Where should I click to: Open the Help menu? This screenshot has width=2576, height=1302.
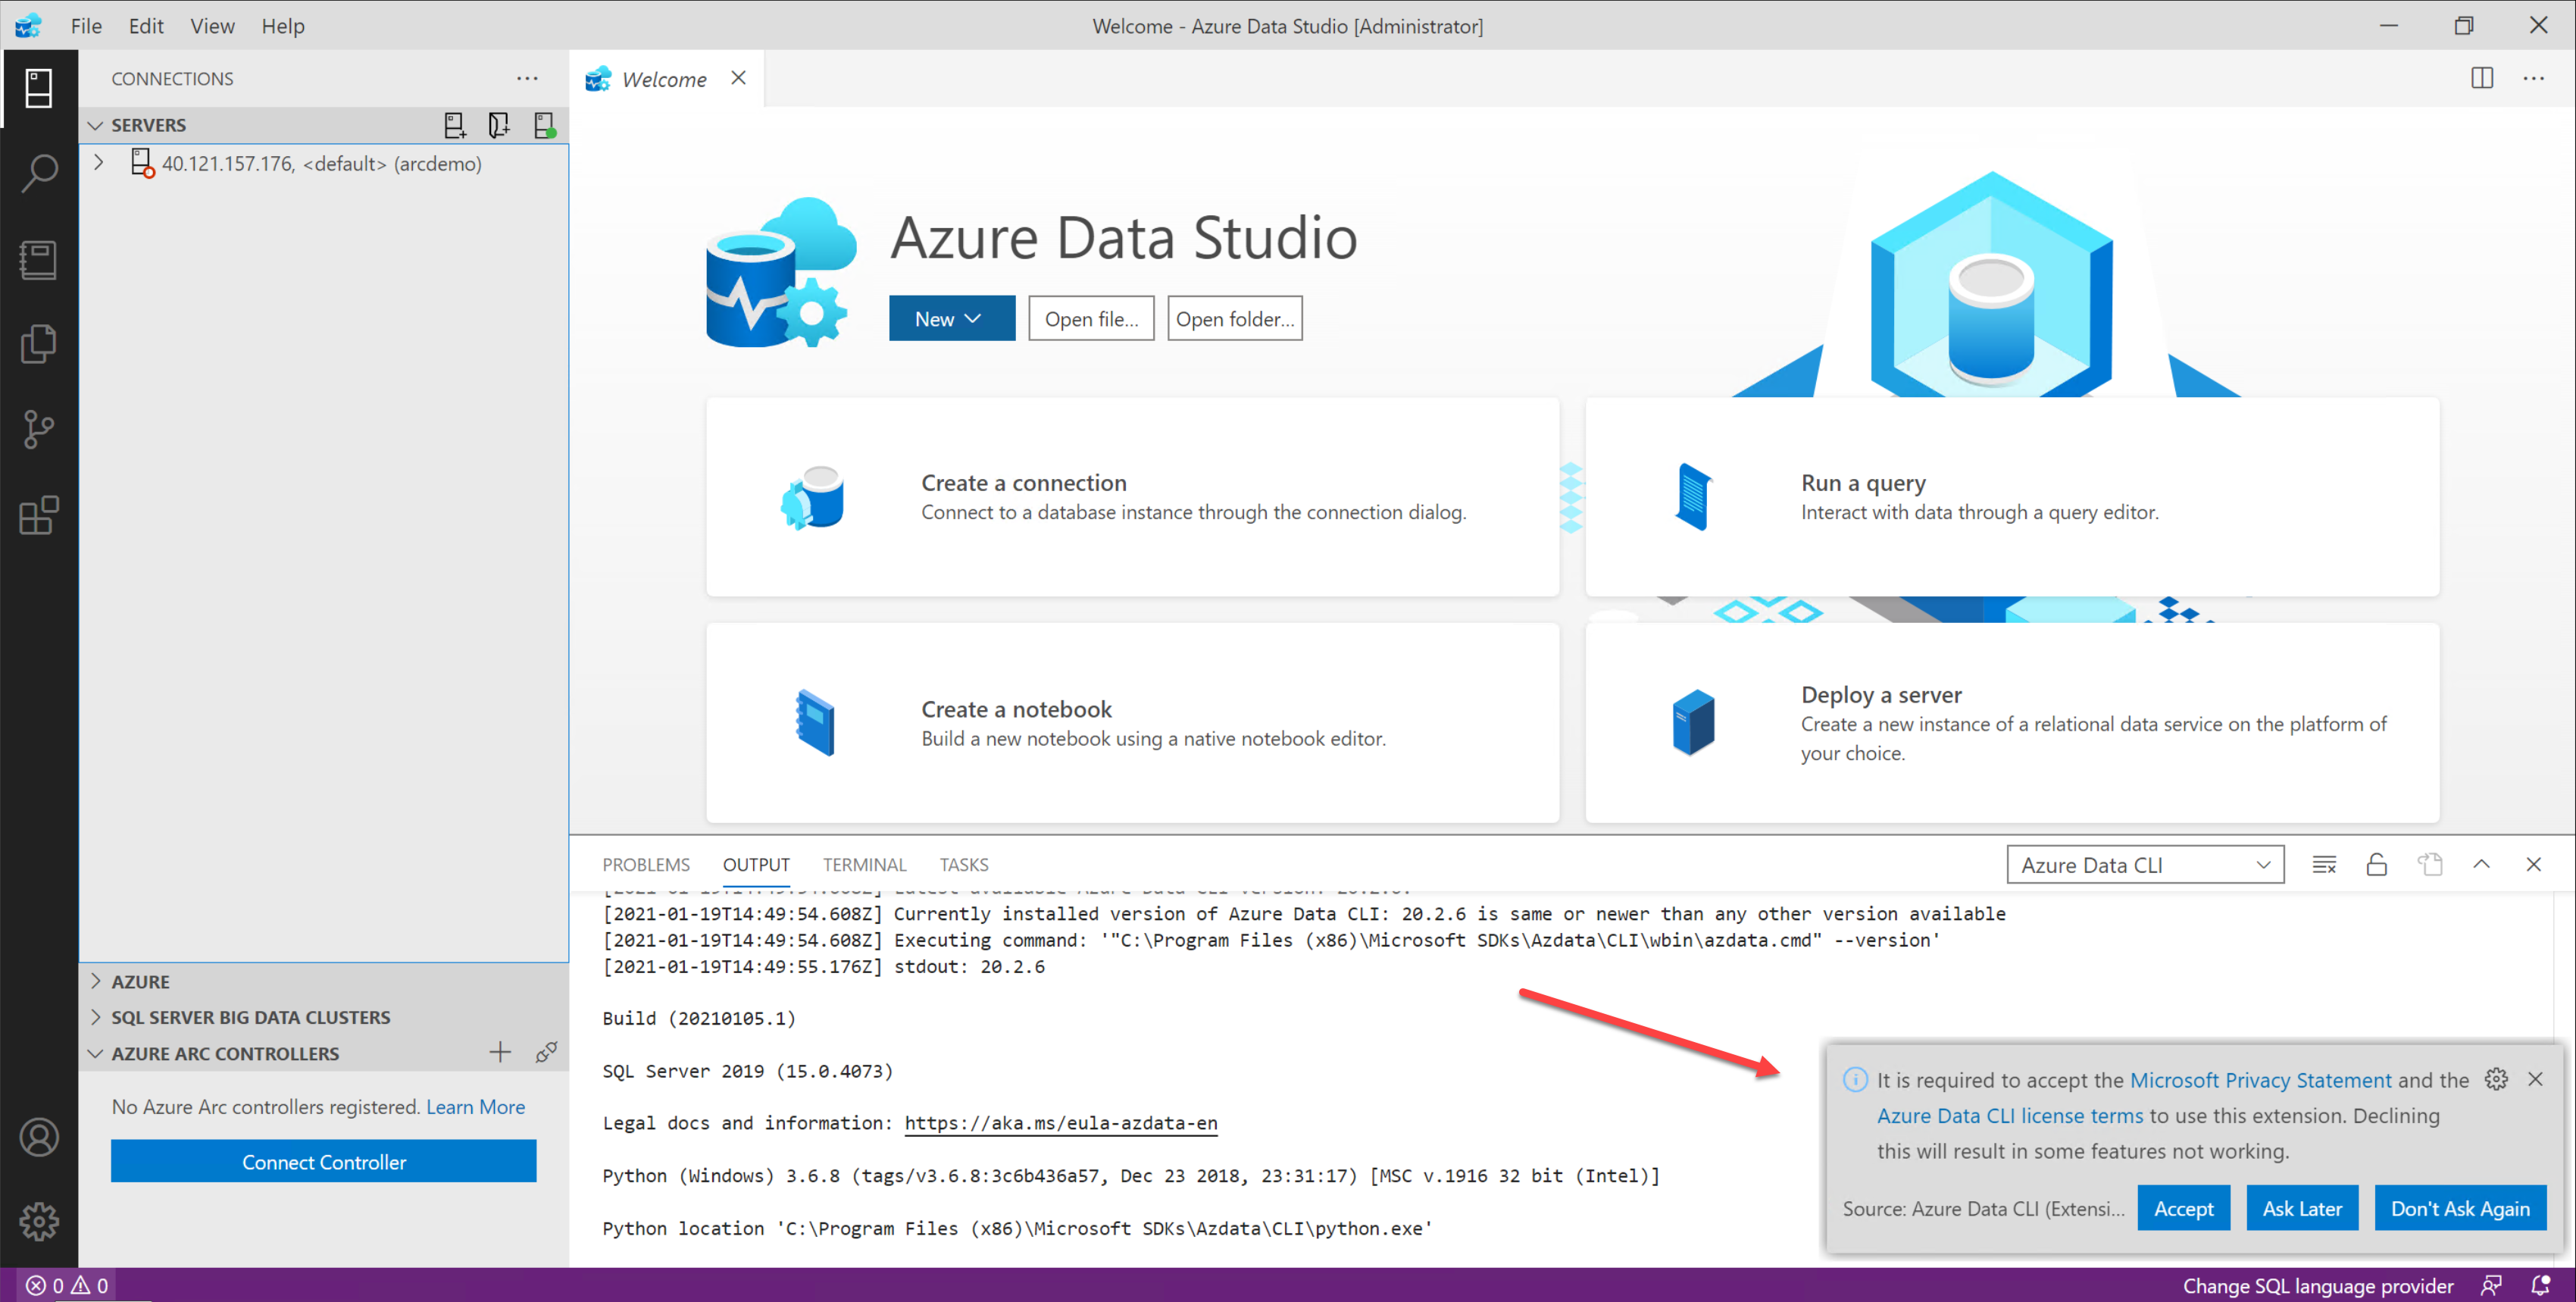tap(282, 26)
